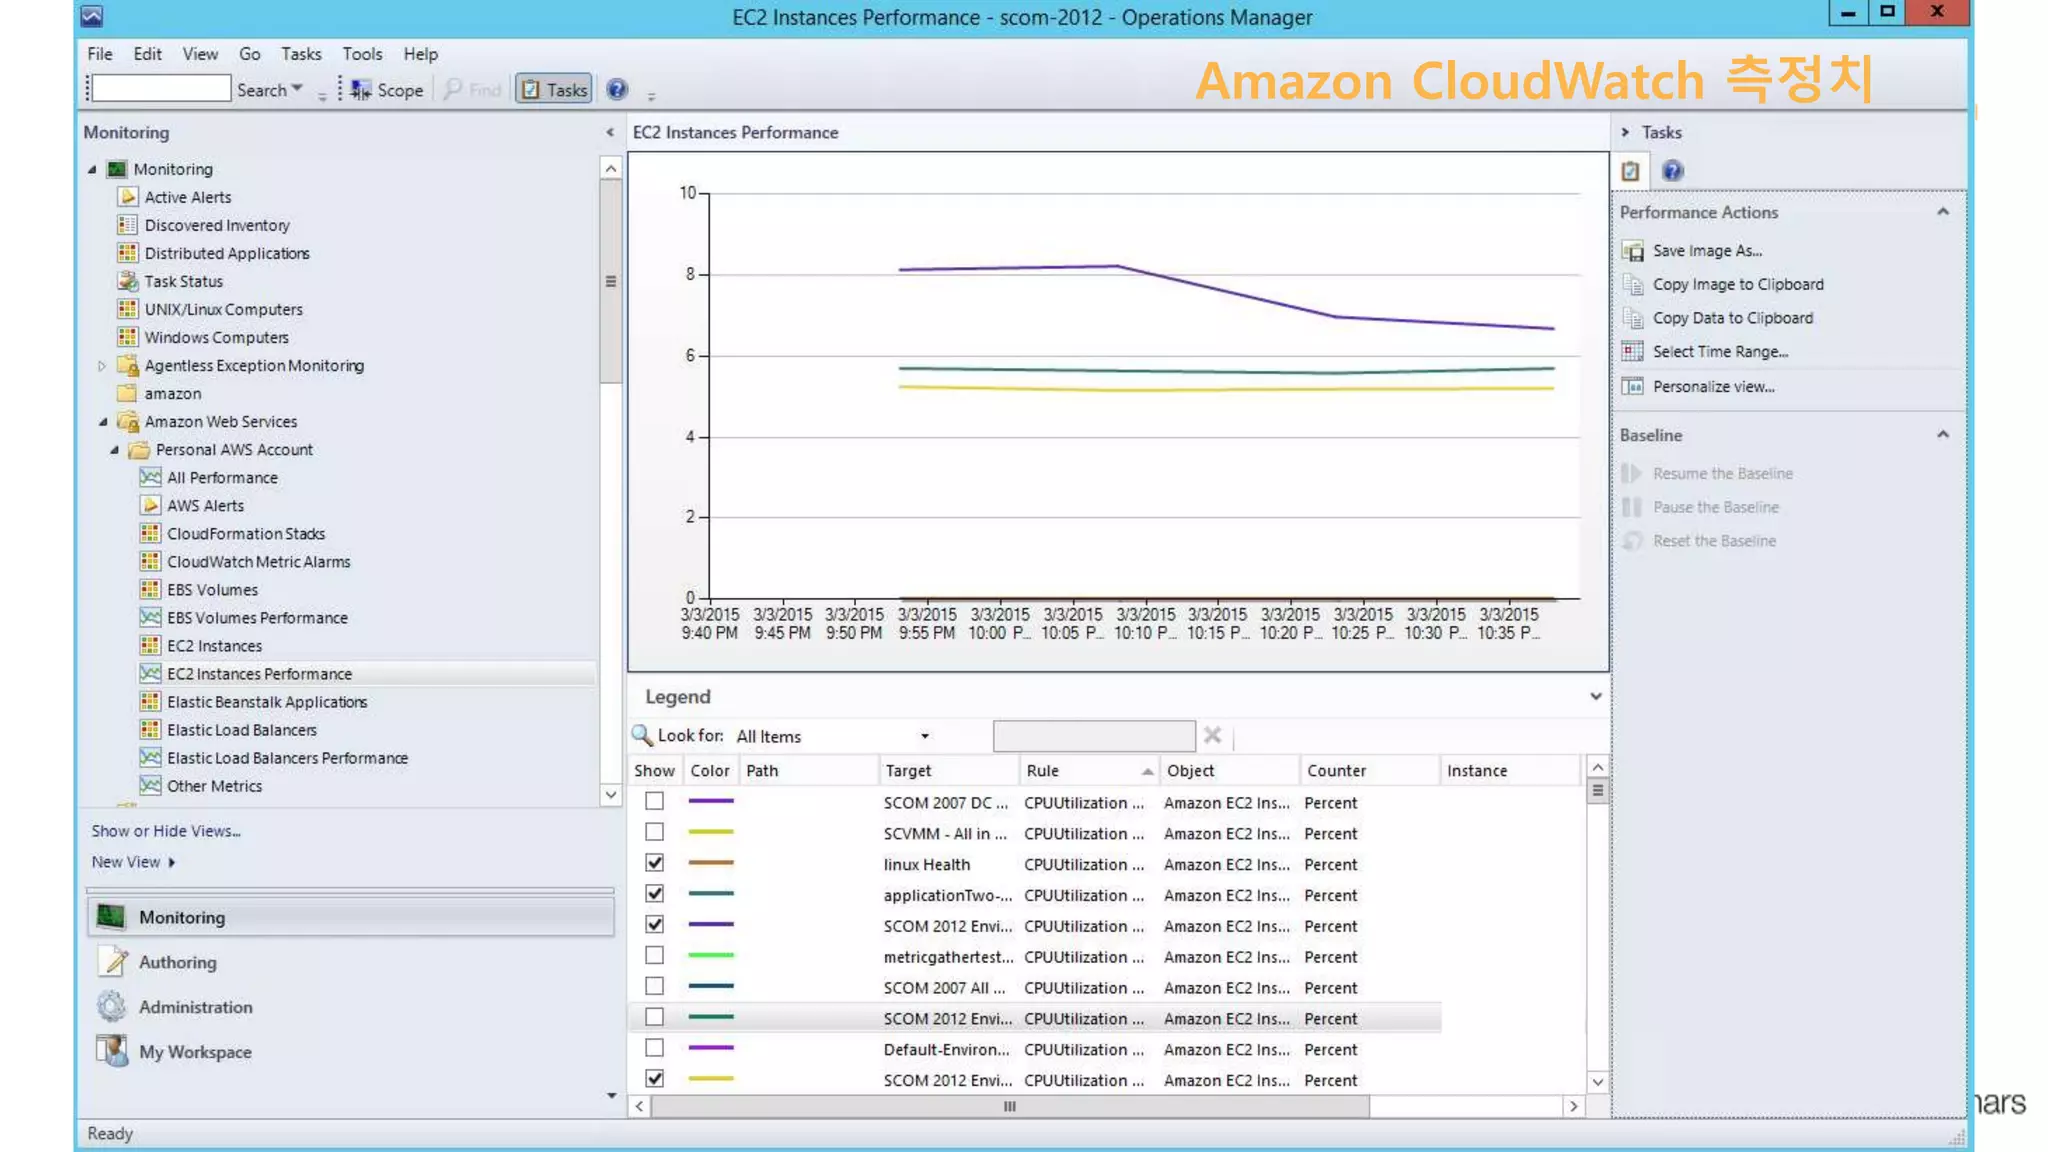Collapse the Monitoring pane with left arrow
The width and height of the screenshot is (2048, 1152).
pos(609,132)
